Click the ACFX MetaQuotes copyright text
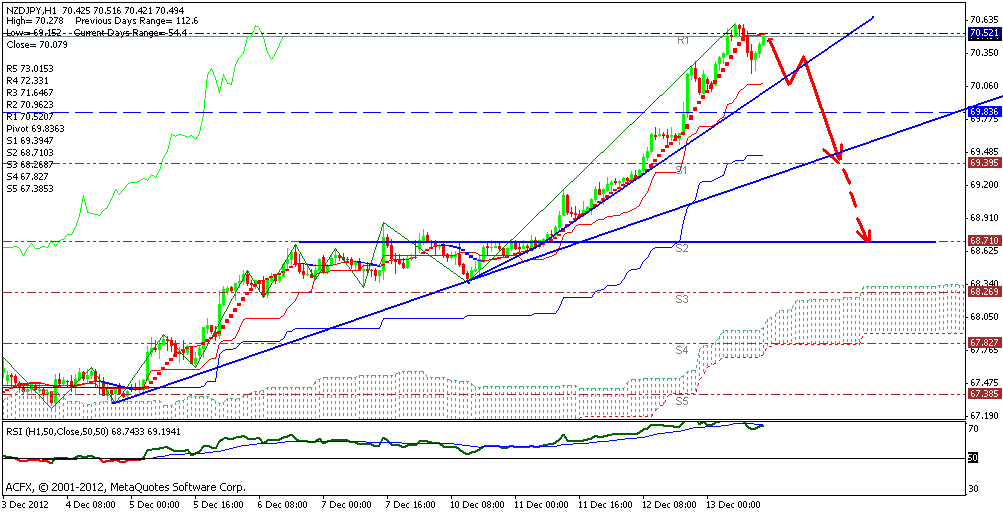The image size is (1003, 512). pyautogui.click(x=125, y=488)
